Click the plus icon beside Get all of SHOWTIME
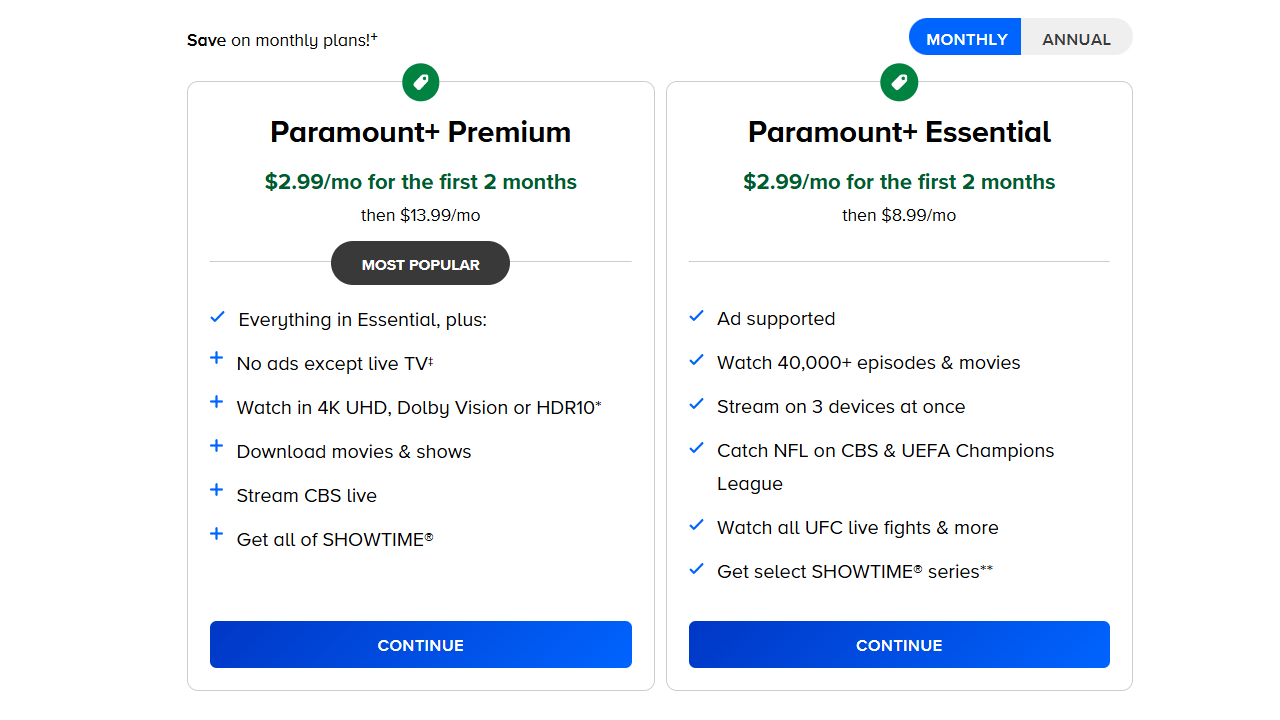1280x720 pixels. pos(216,534)
